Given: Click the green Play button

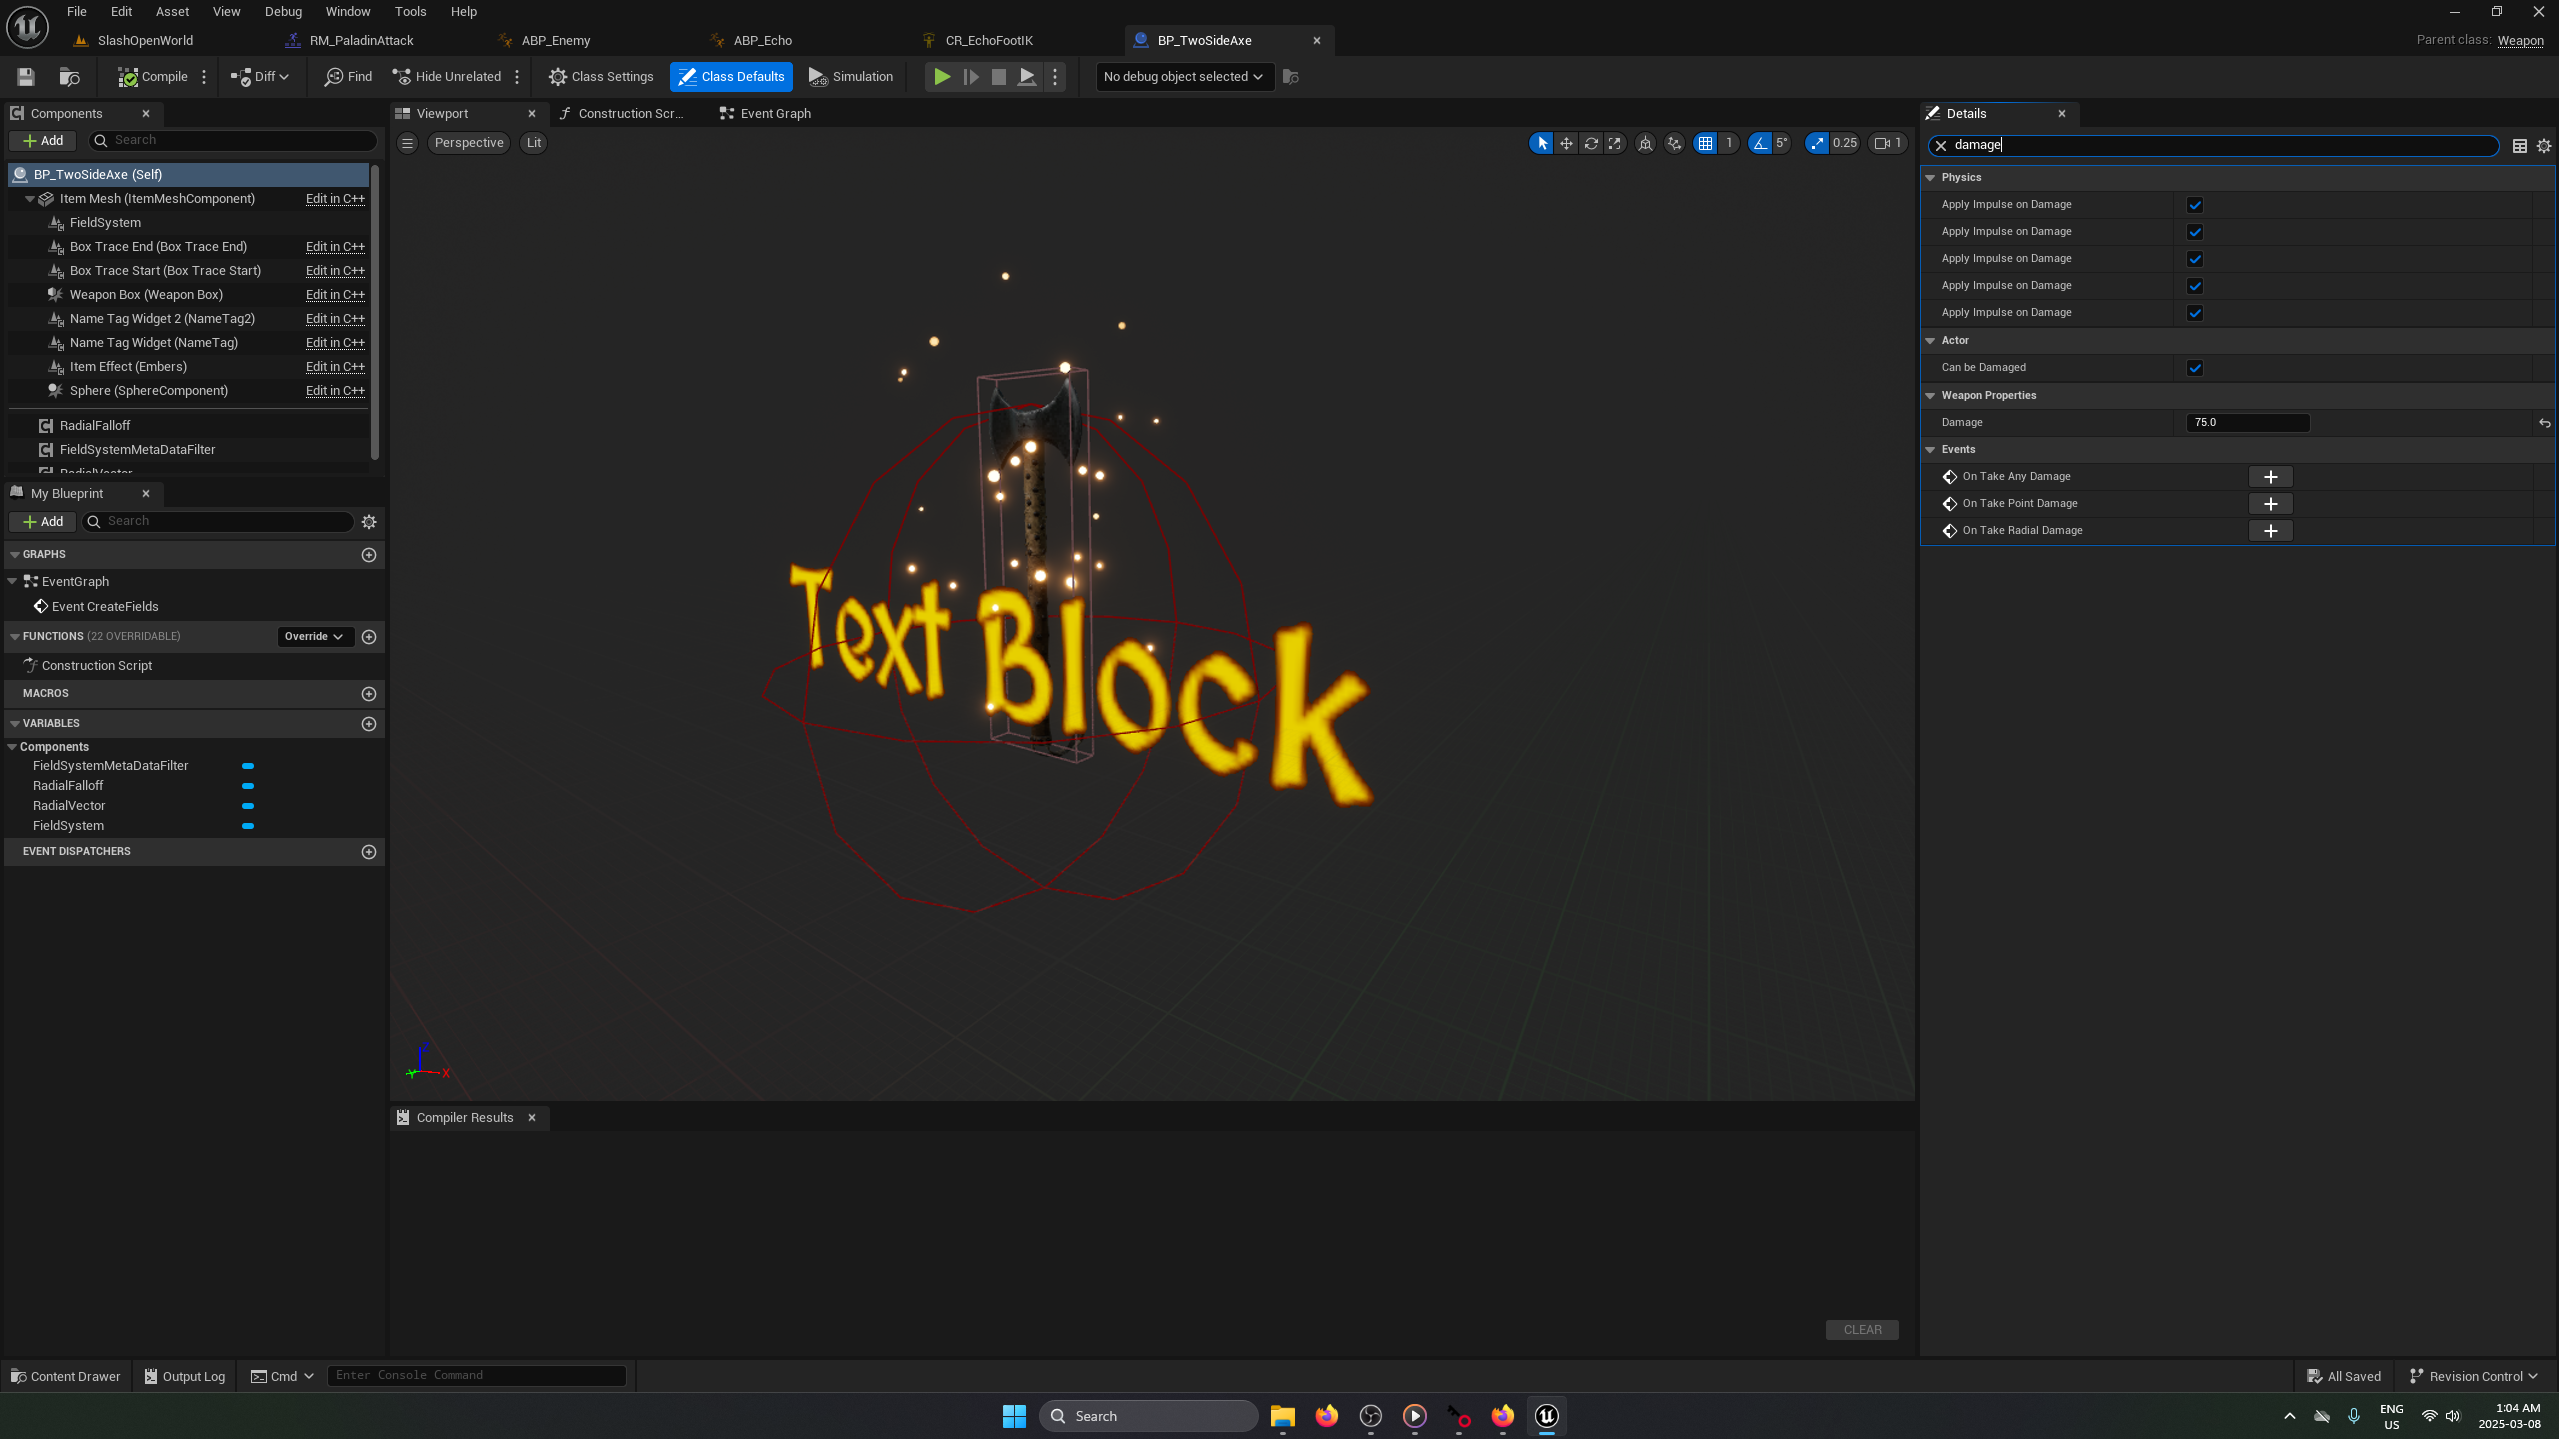Looking at the screenshot, I should pyautogui.click(x=941, y=76).
